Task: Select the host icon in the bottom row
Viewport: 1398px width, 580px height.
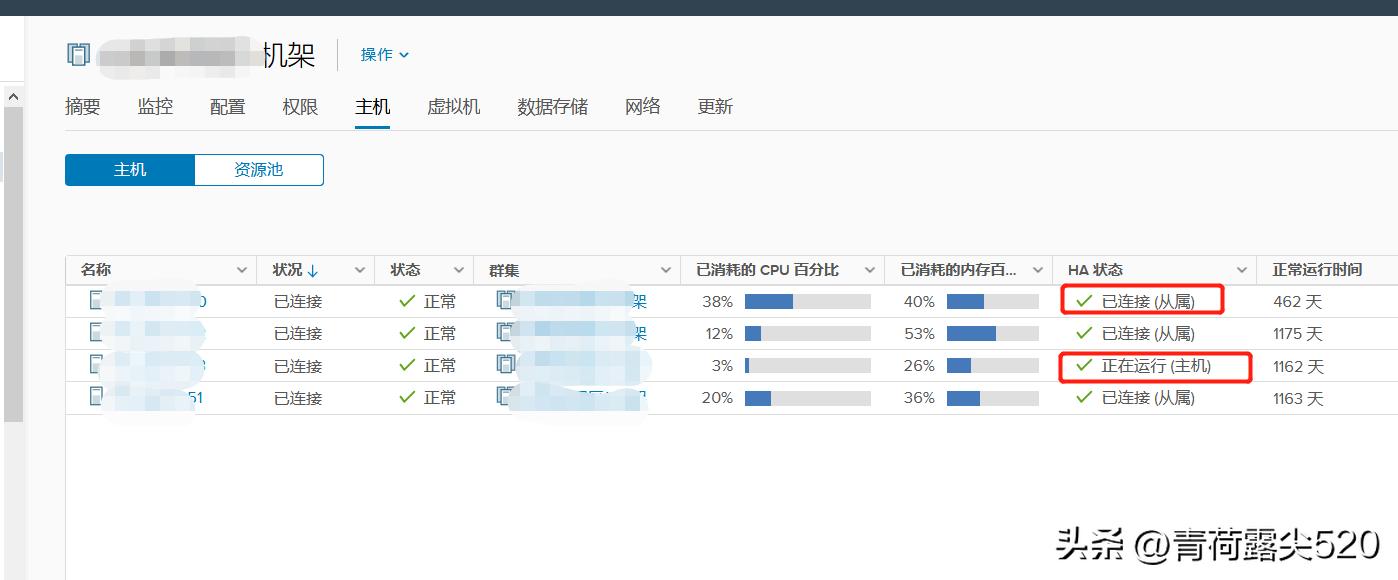Action: click(96, 397)
